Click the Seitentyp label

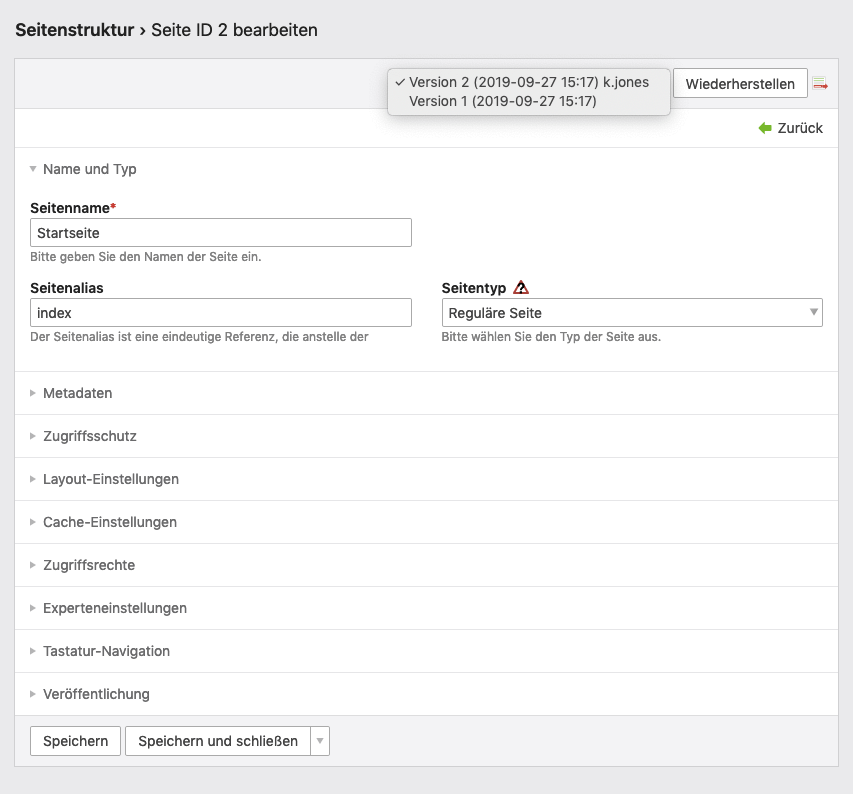click(473, 288)
